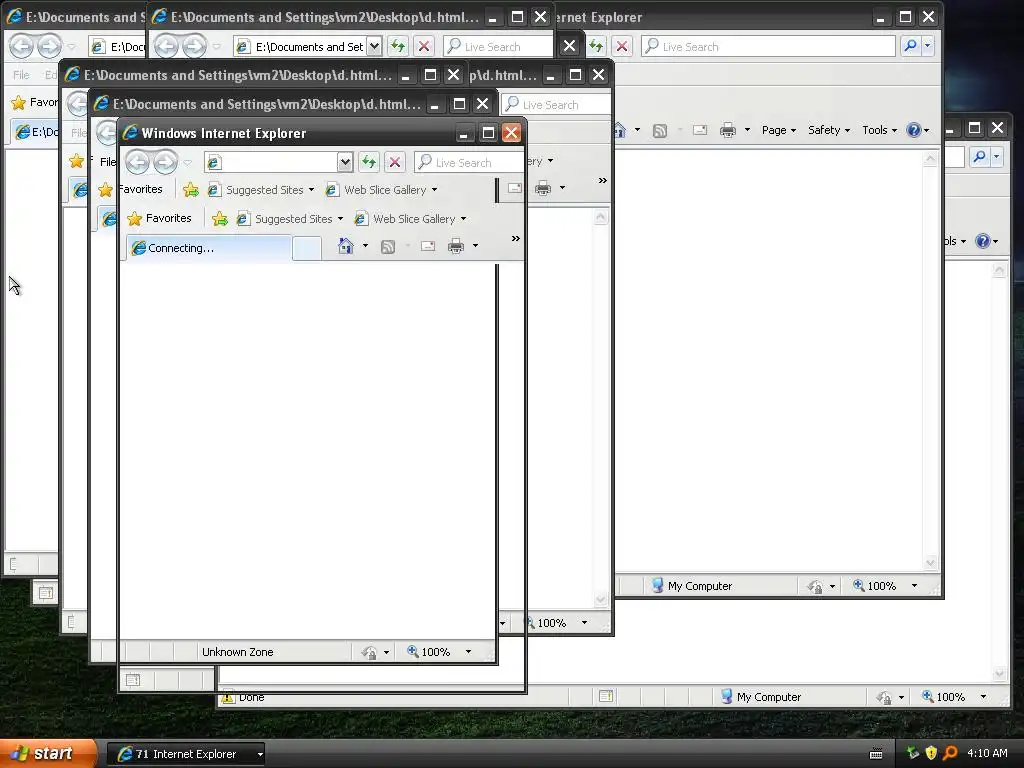1024x768 pixels.
Task: Click the Home icon left of the Page menu
Action: [620, 130]
